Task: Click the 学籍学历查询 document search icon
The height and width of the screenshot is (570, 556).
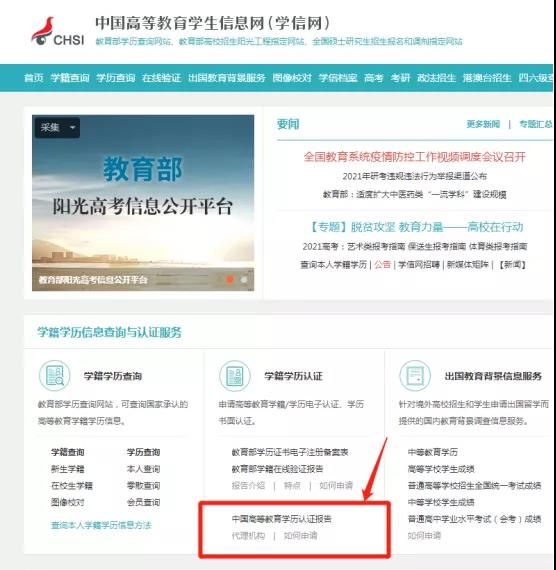Action: (55, 376)
